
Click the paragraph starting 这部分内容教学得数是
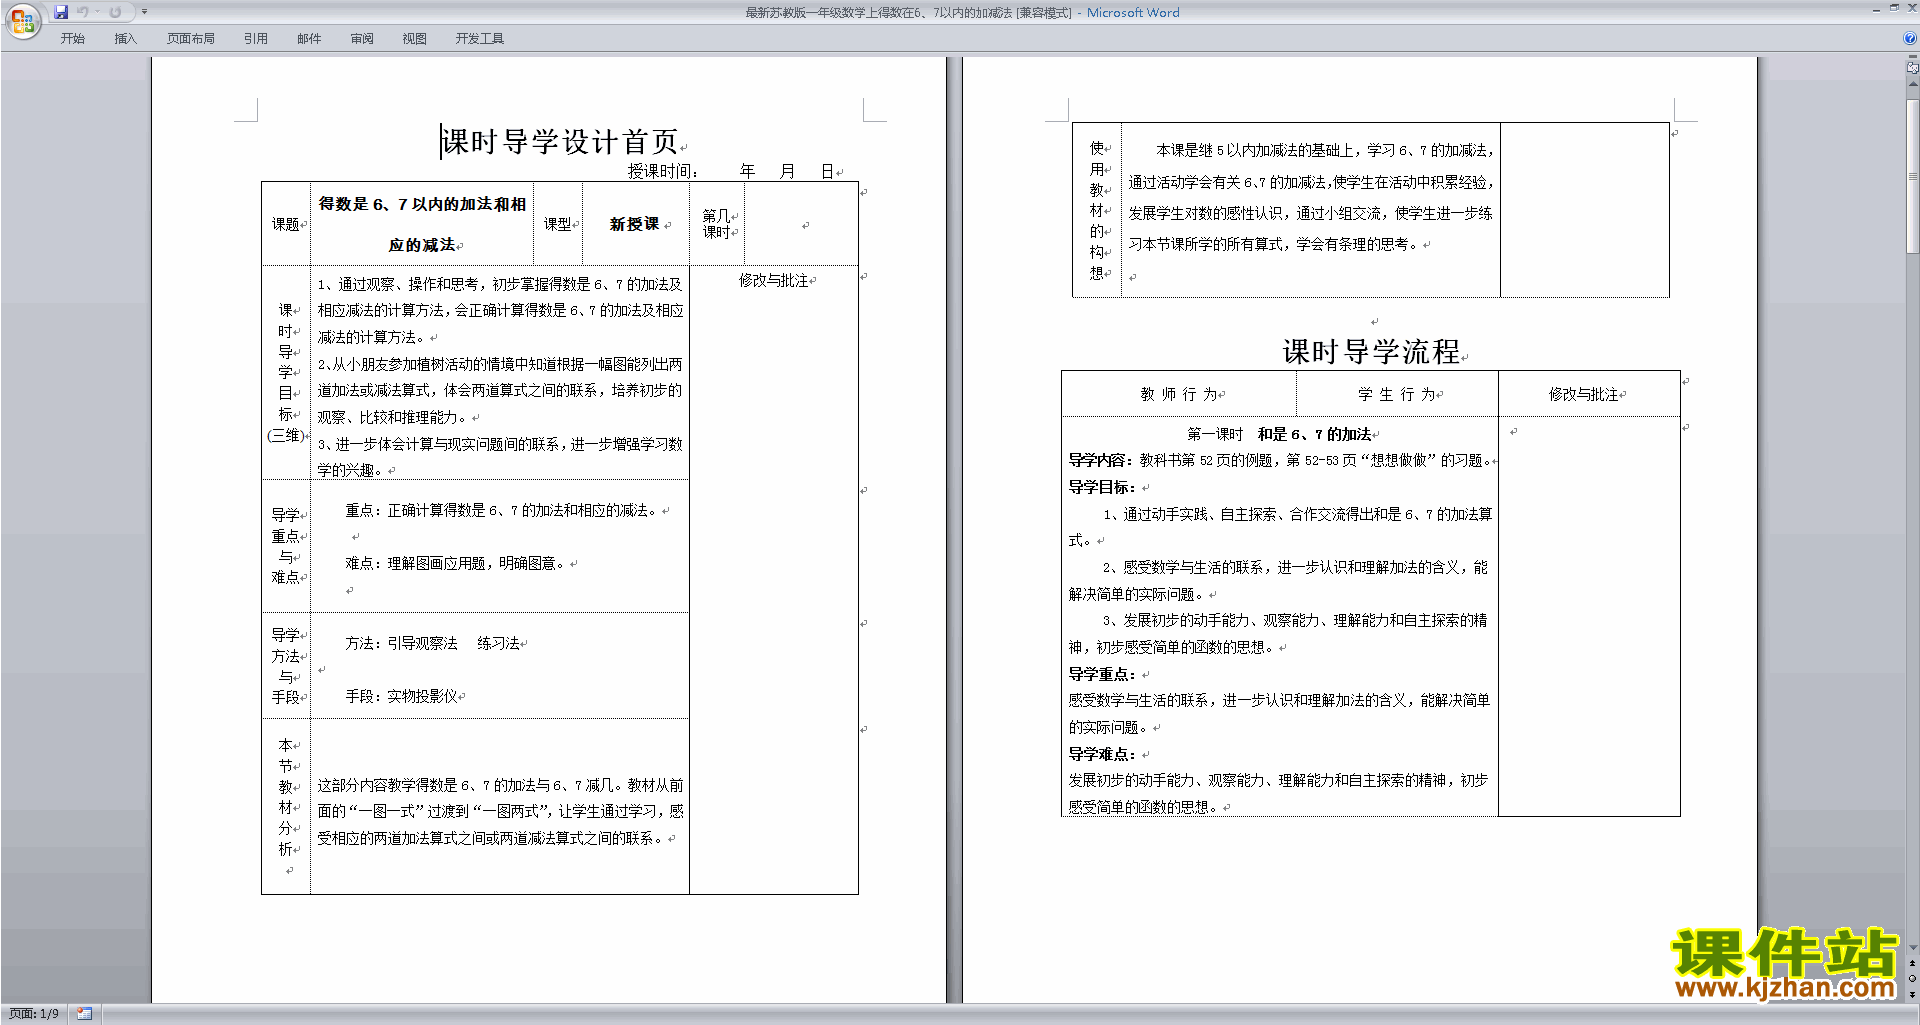pos(501,811)
